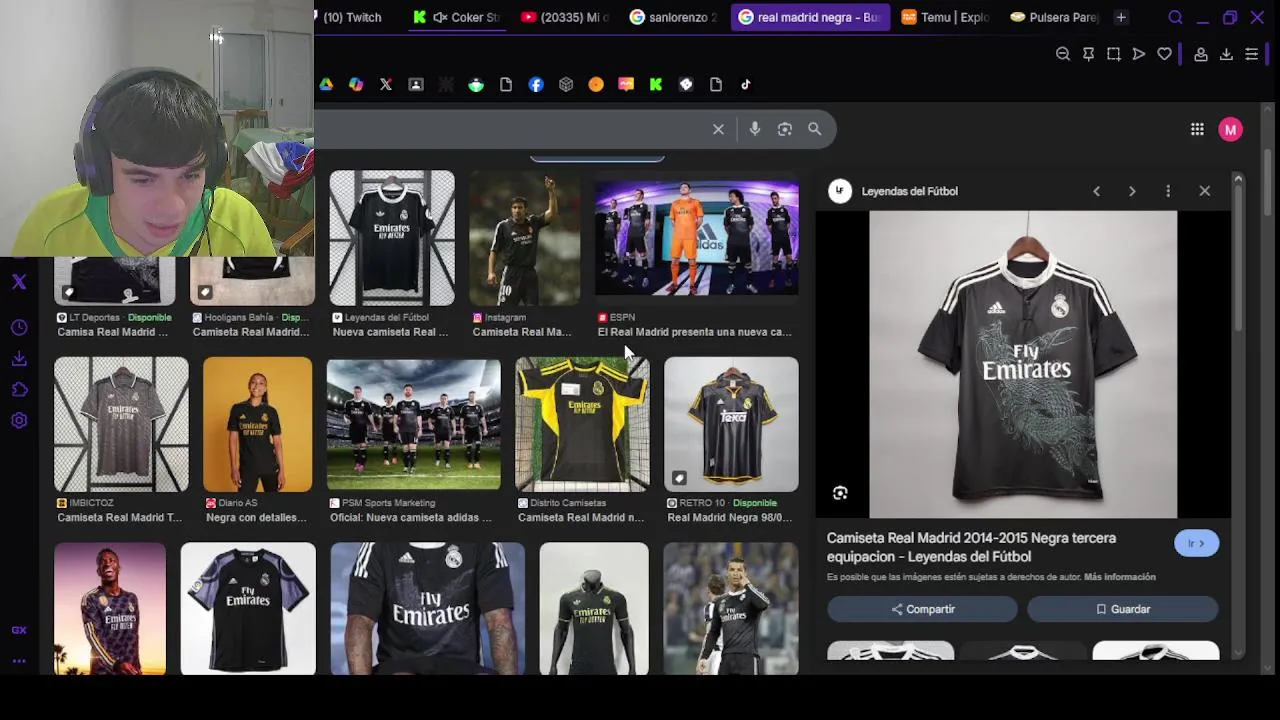
Task: Clear the Google search box text
Action: point(718,129)
